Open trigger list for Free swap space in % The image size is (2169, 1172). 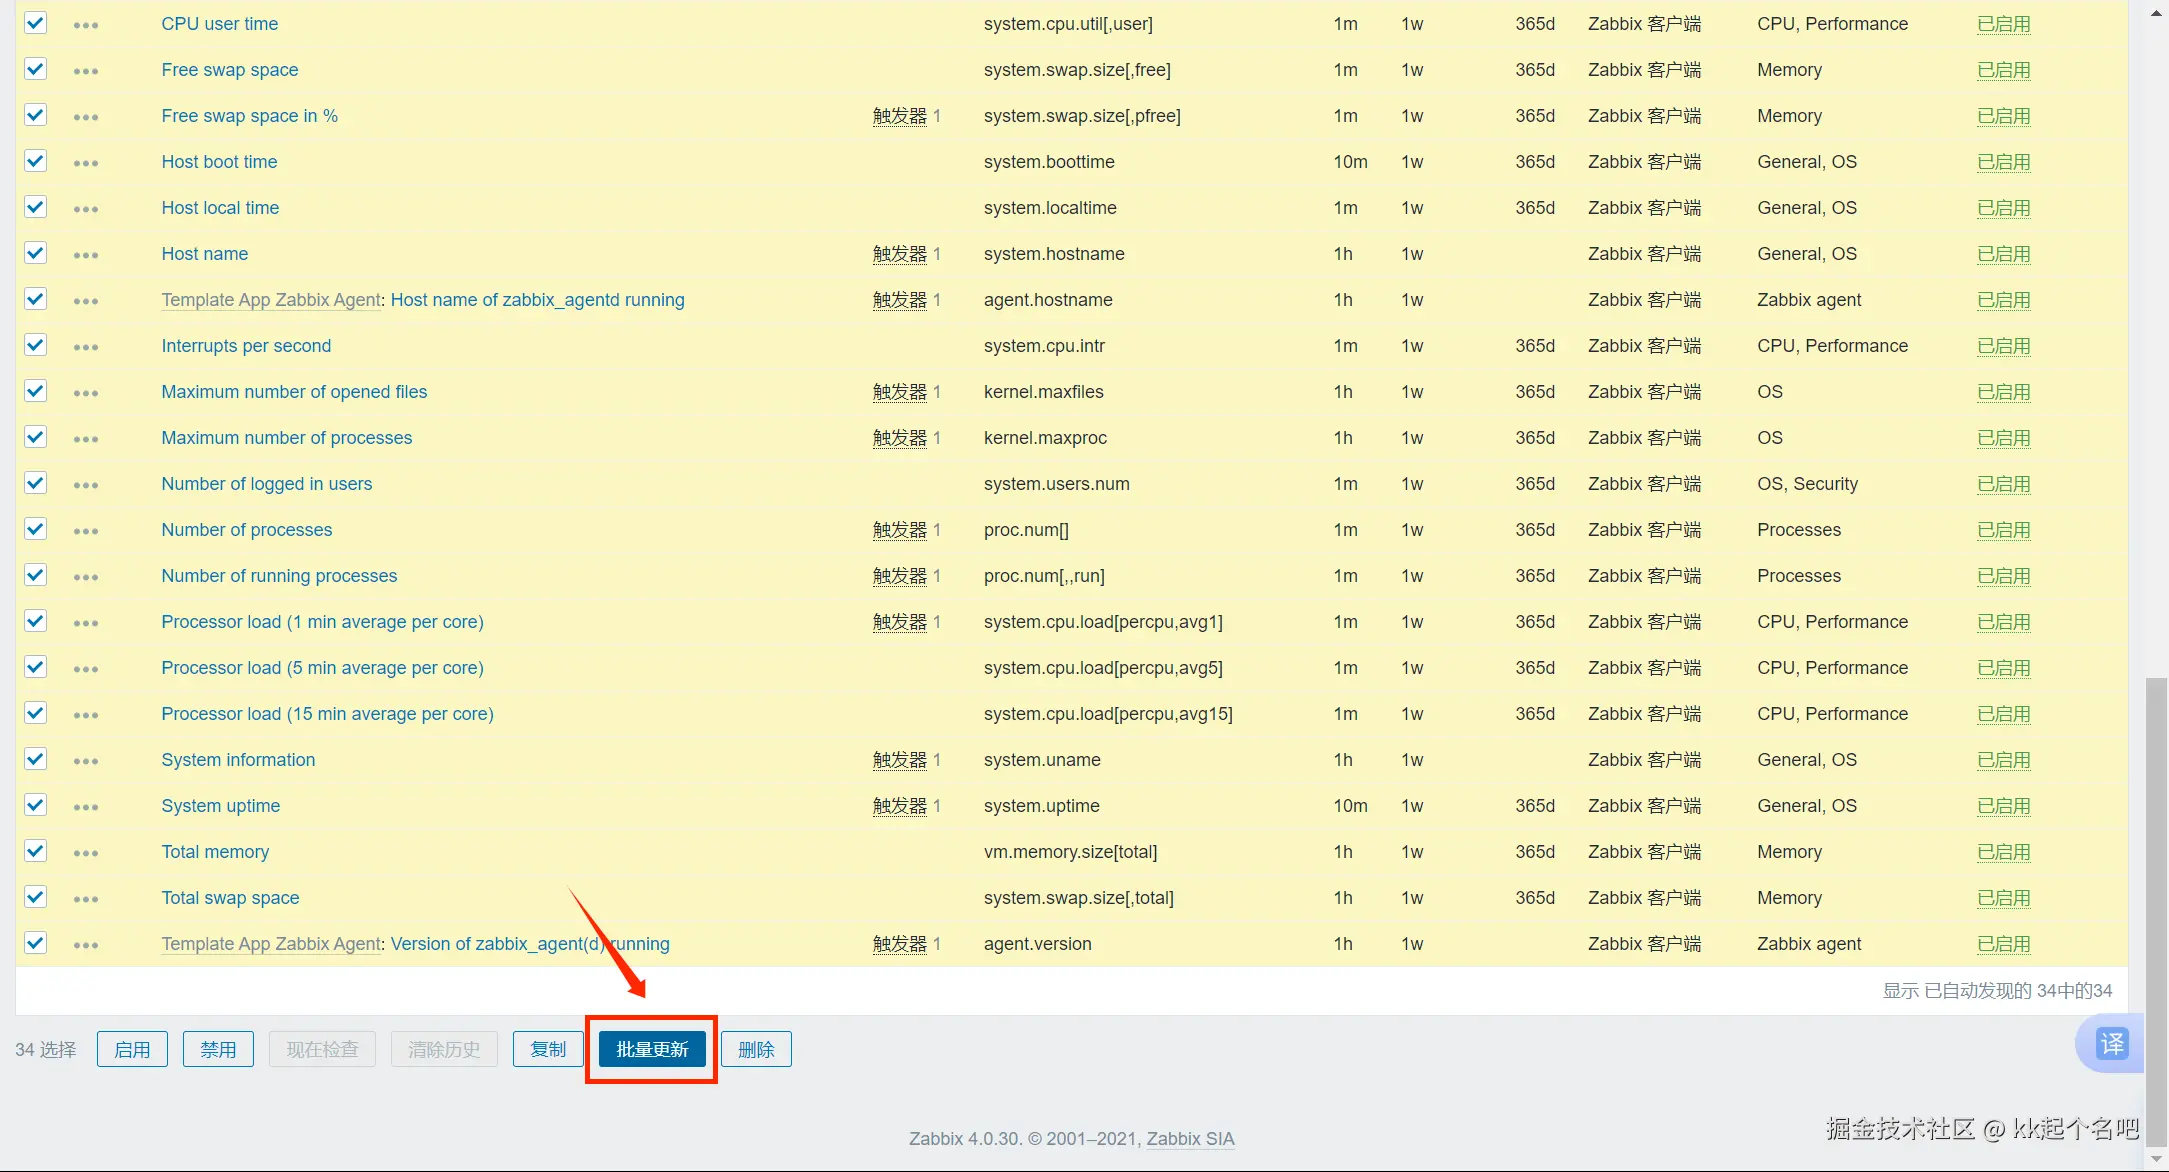tap(899, 116)
